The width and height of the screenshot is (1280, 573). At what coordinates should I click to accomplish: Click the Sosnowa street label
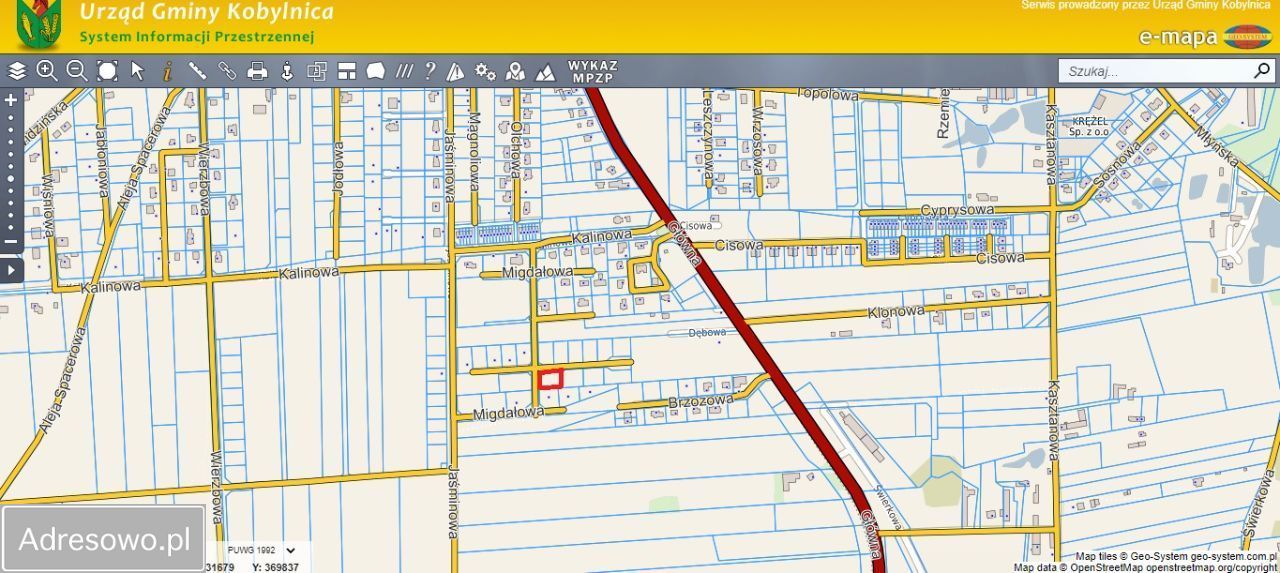pyautogui.click(x=1117, y=167)
